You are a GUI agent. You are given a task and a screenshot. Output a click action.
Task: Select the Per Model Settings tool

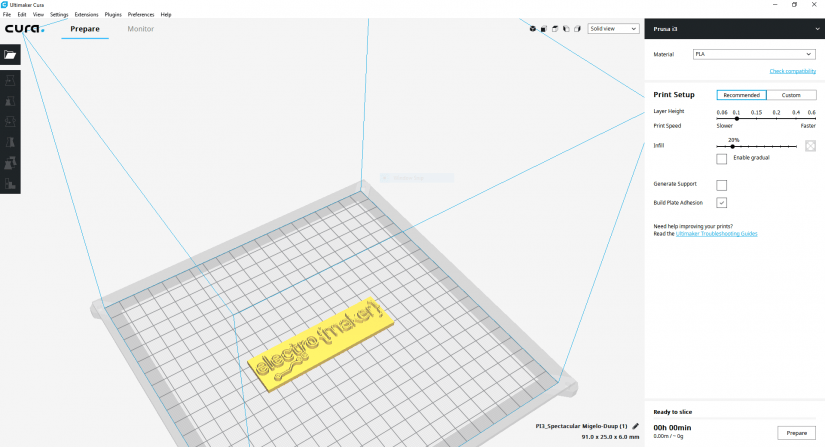(x=10, y=163)
